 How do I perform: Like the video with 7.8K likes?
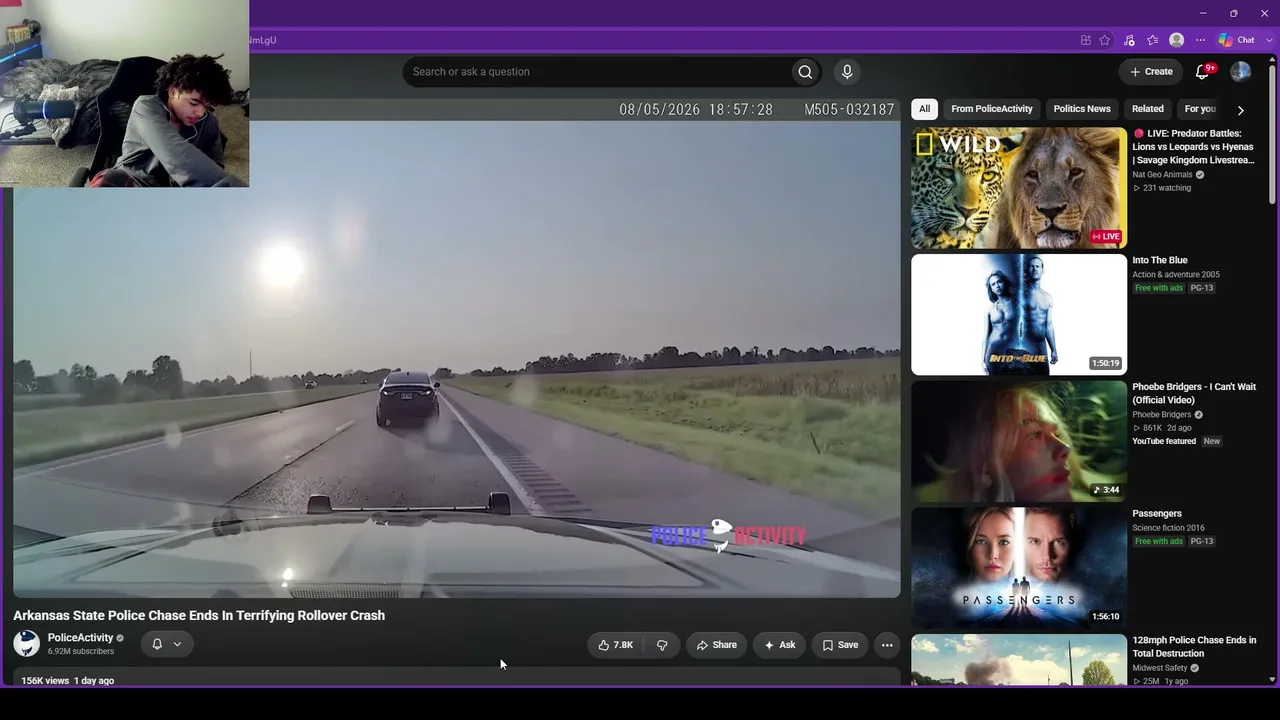[616, 645]
